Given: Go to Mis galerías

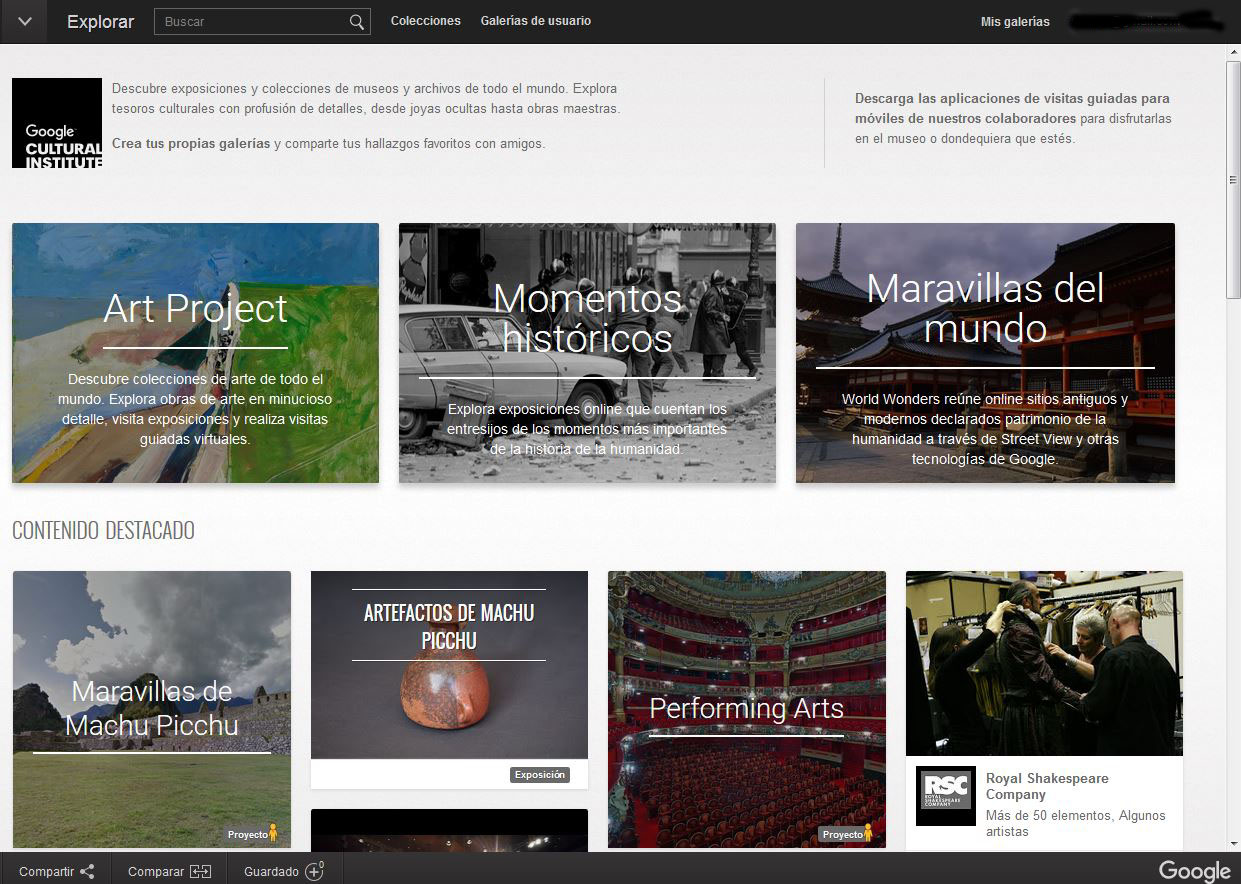Looking at the screenshot, I should (x=1015, y=22).
